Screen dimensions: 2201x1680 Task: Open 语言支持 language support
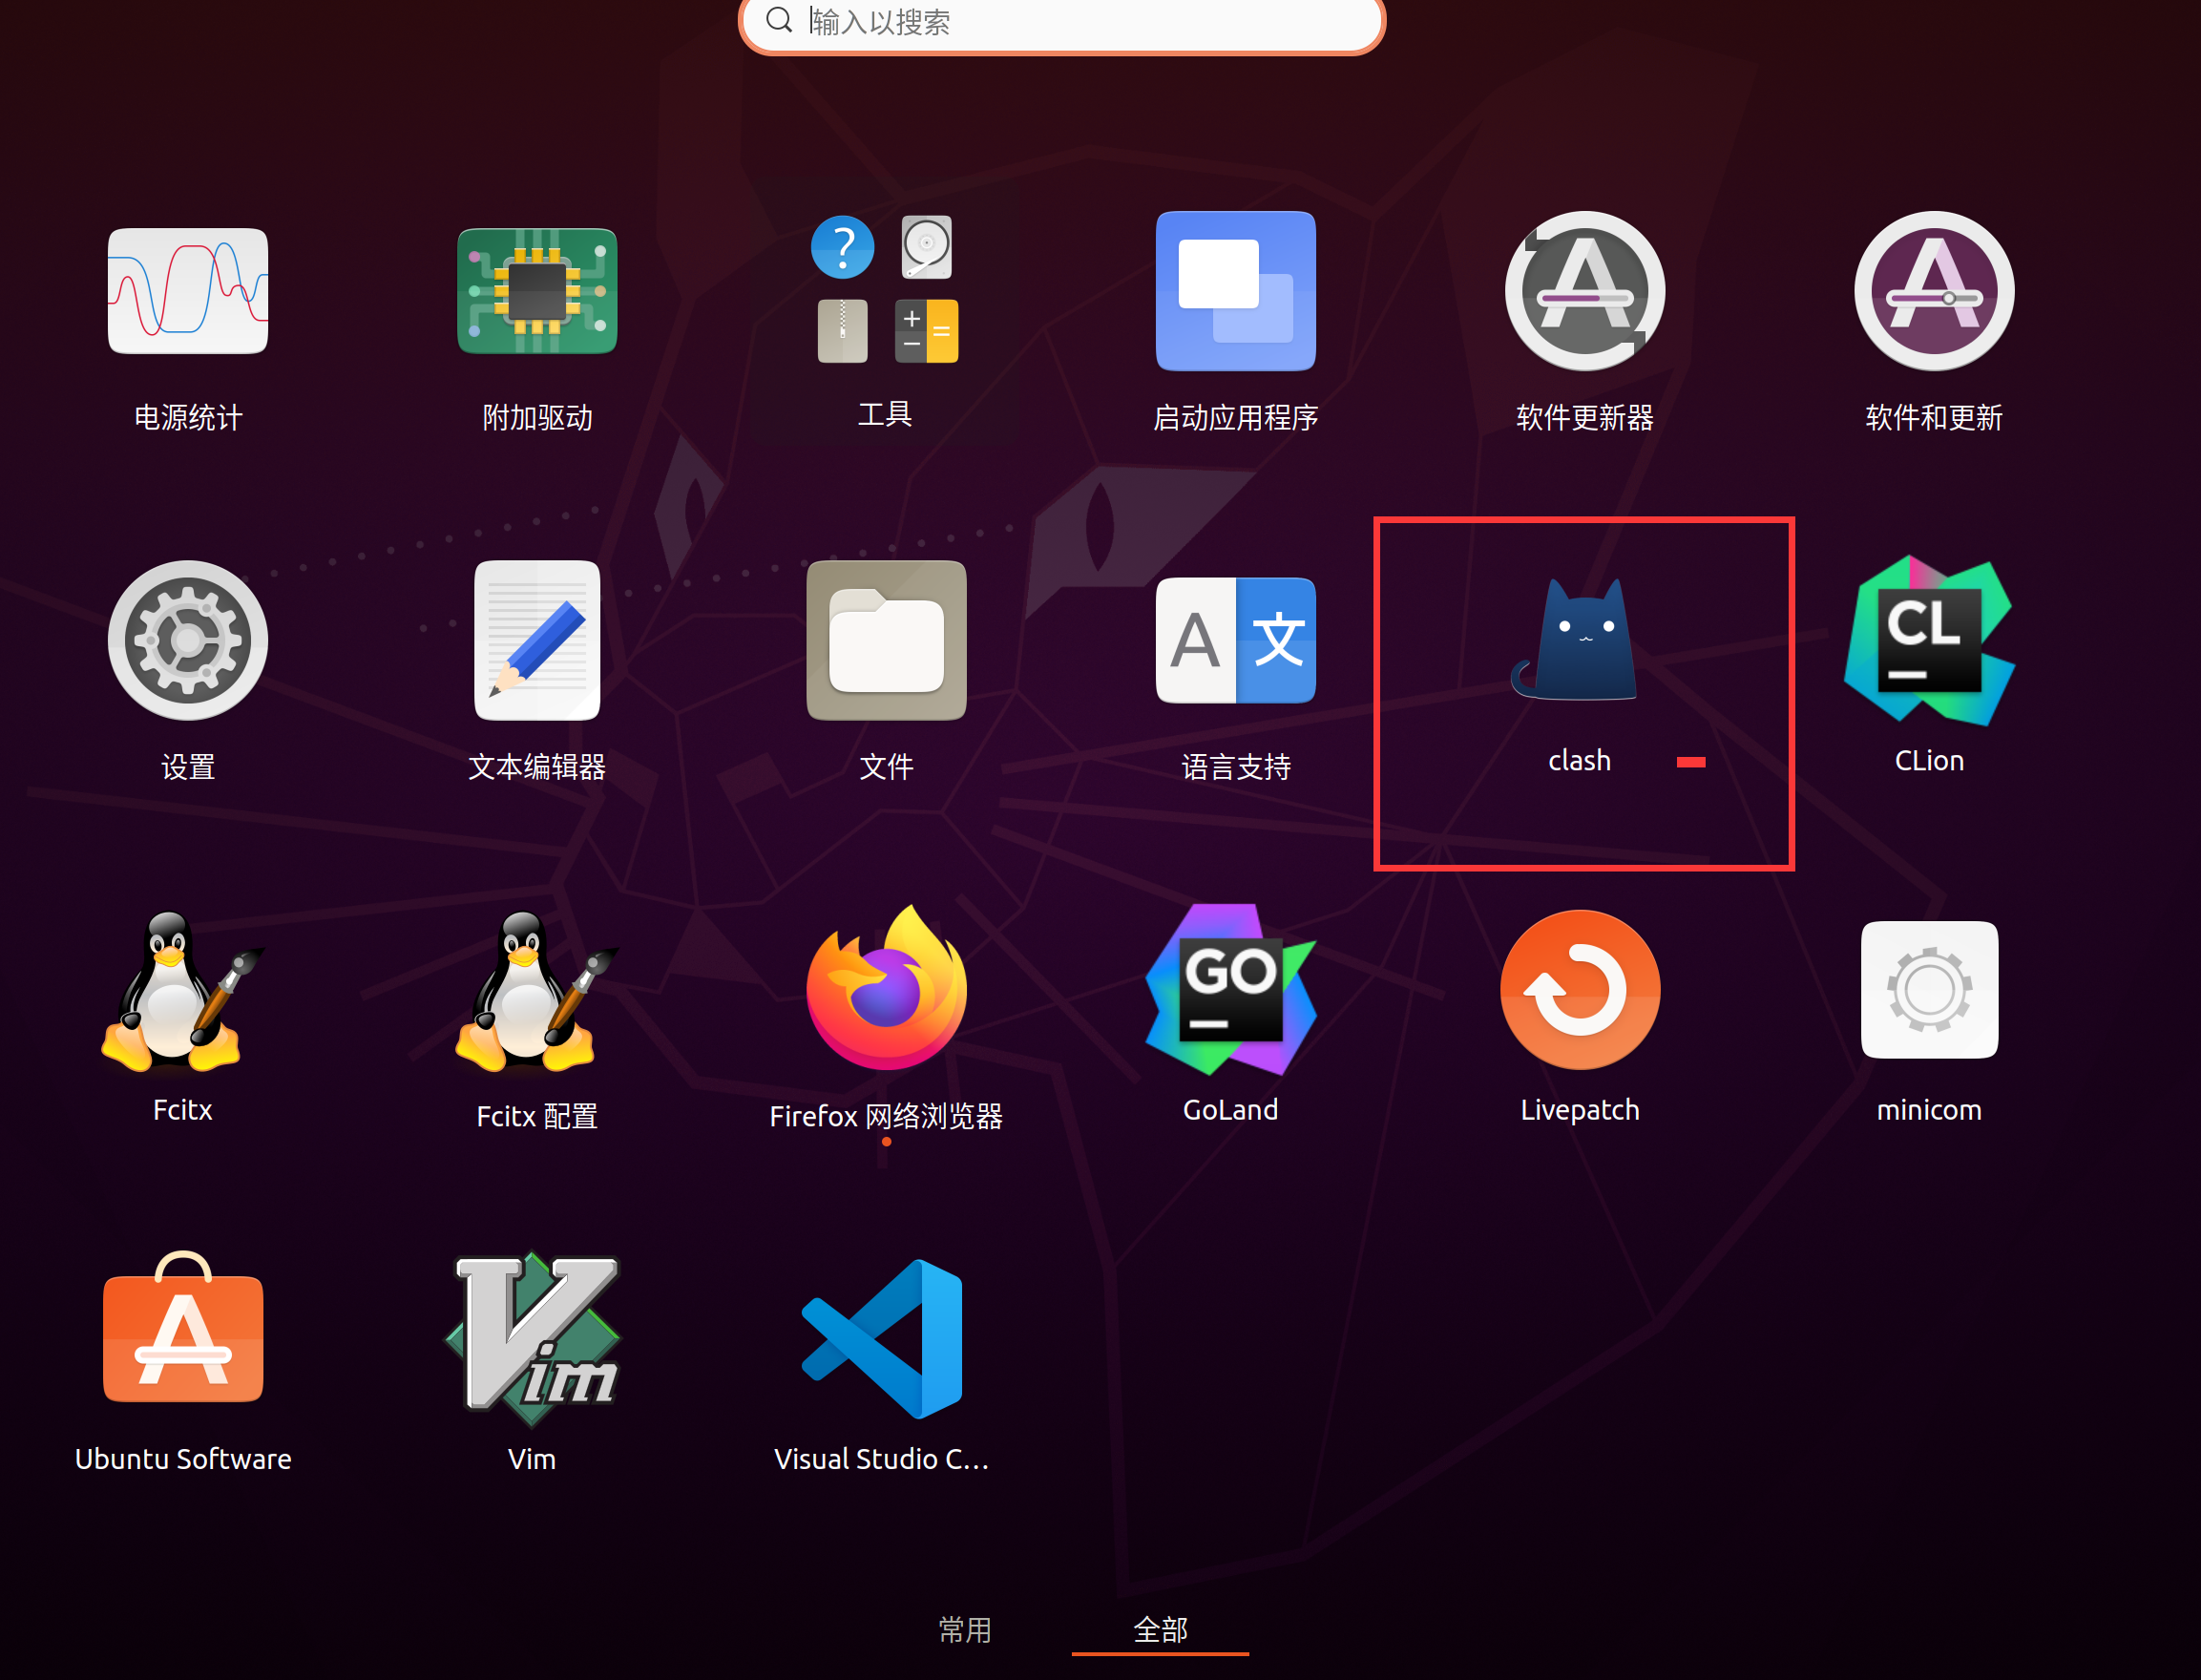(x=1235, y=640)
